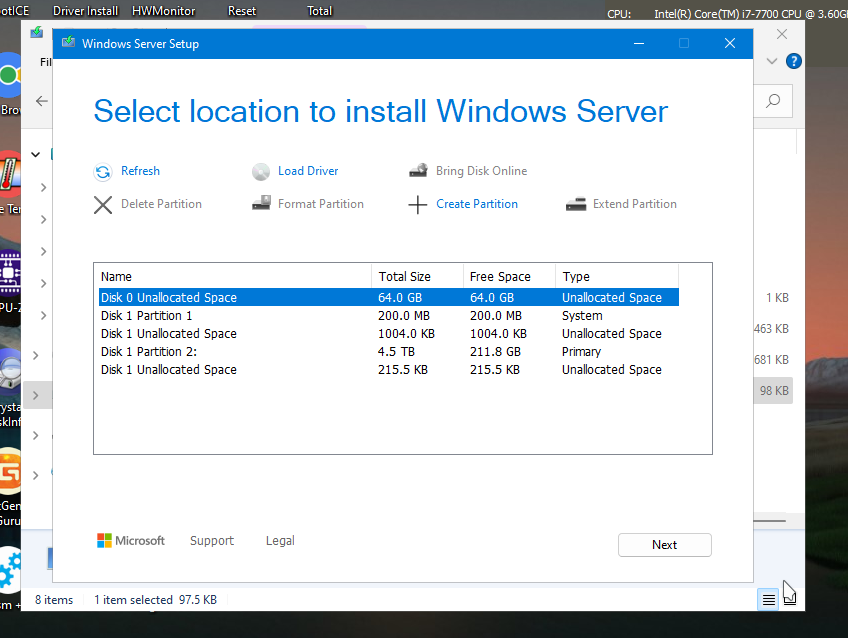The width and height of the screenshot is (848, 638).
Task: Click the Reset item in the top bar
Action: point(242,10)
